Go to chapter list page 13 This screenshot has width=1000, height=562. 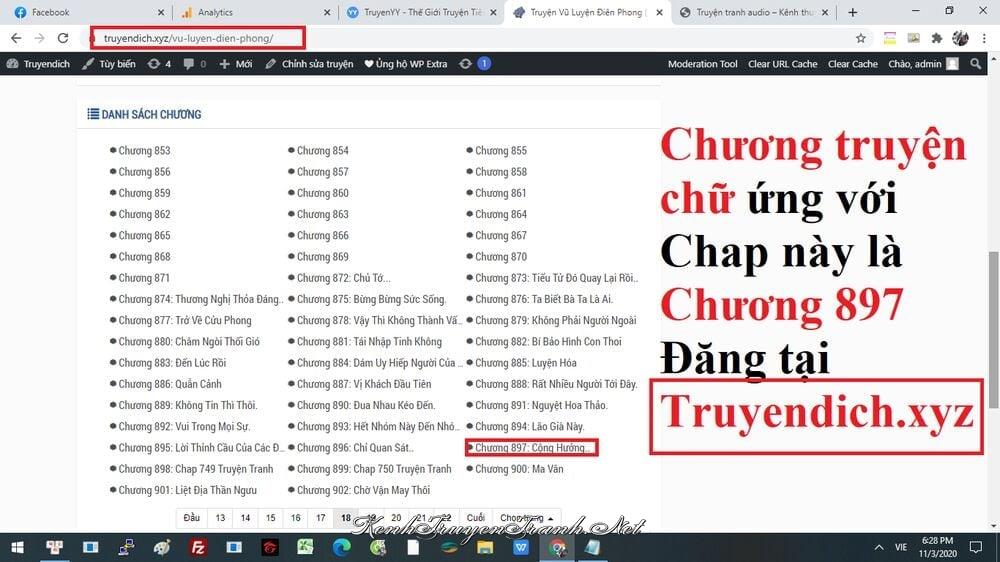point(220,518)
